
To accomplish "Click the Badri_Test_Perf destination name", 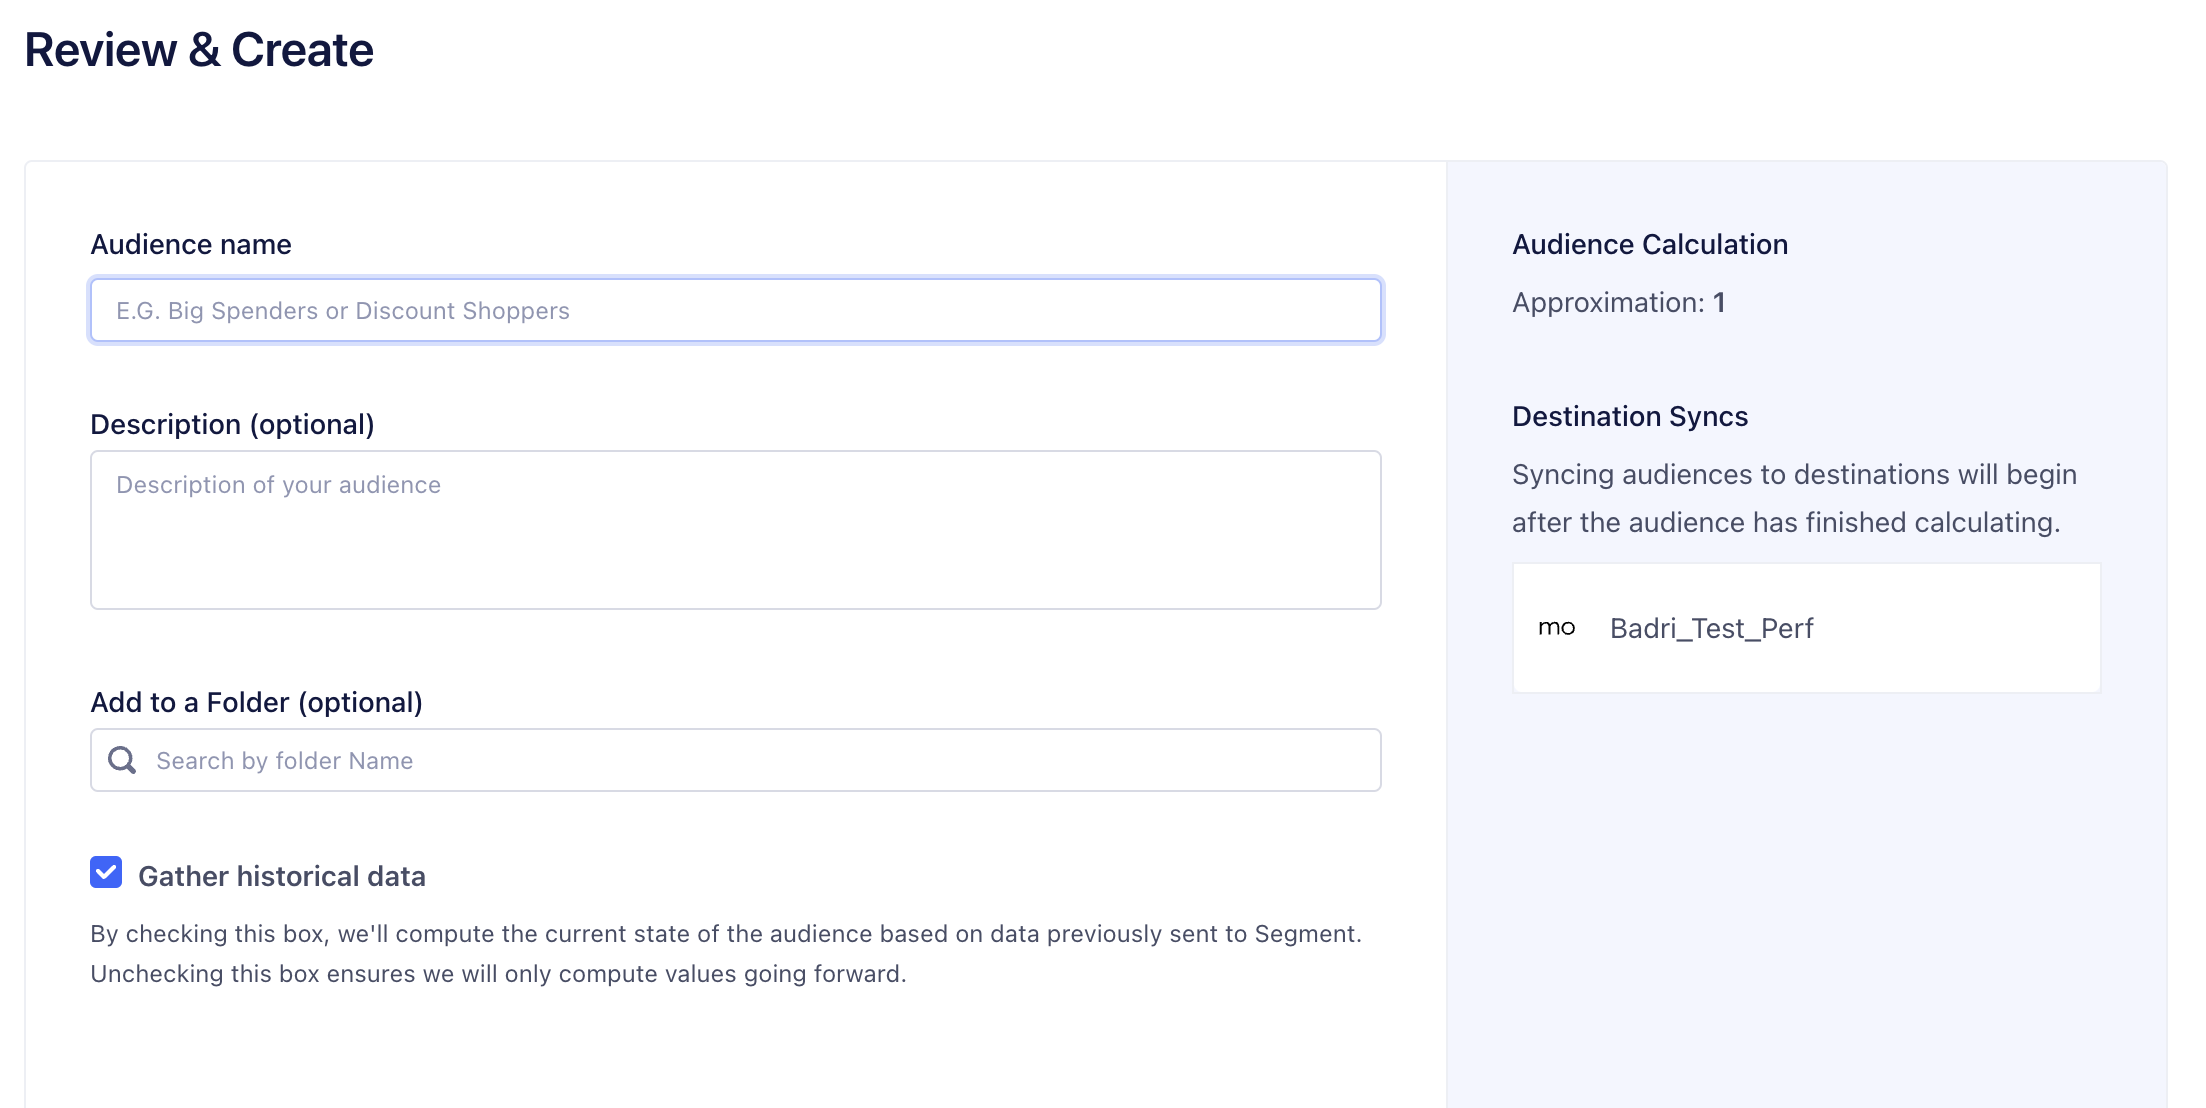I will (x=1712, y=628).
